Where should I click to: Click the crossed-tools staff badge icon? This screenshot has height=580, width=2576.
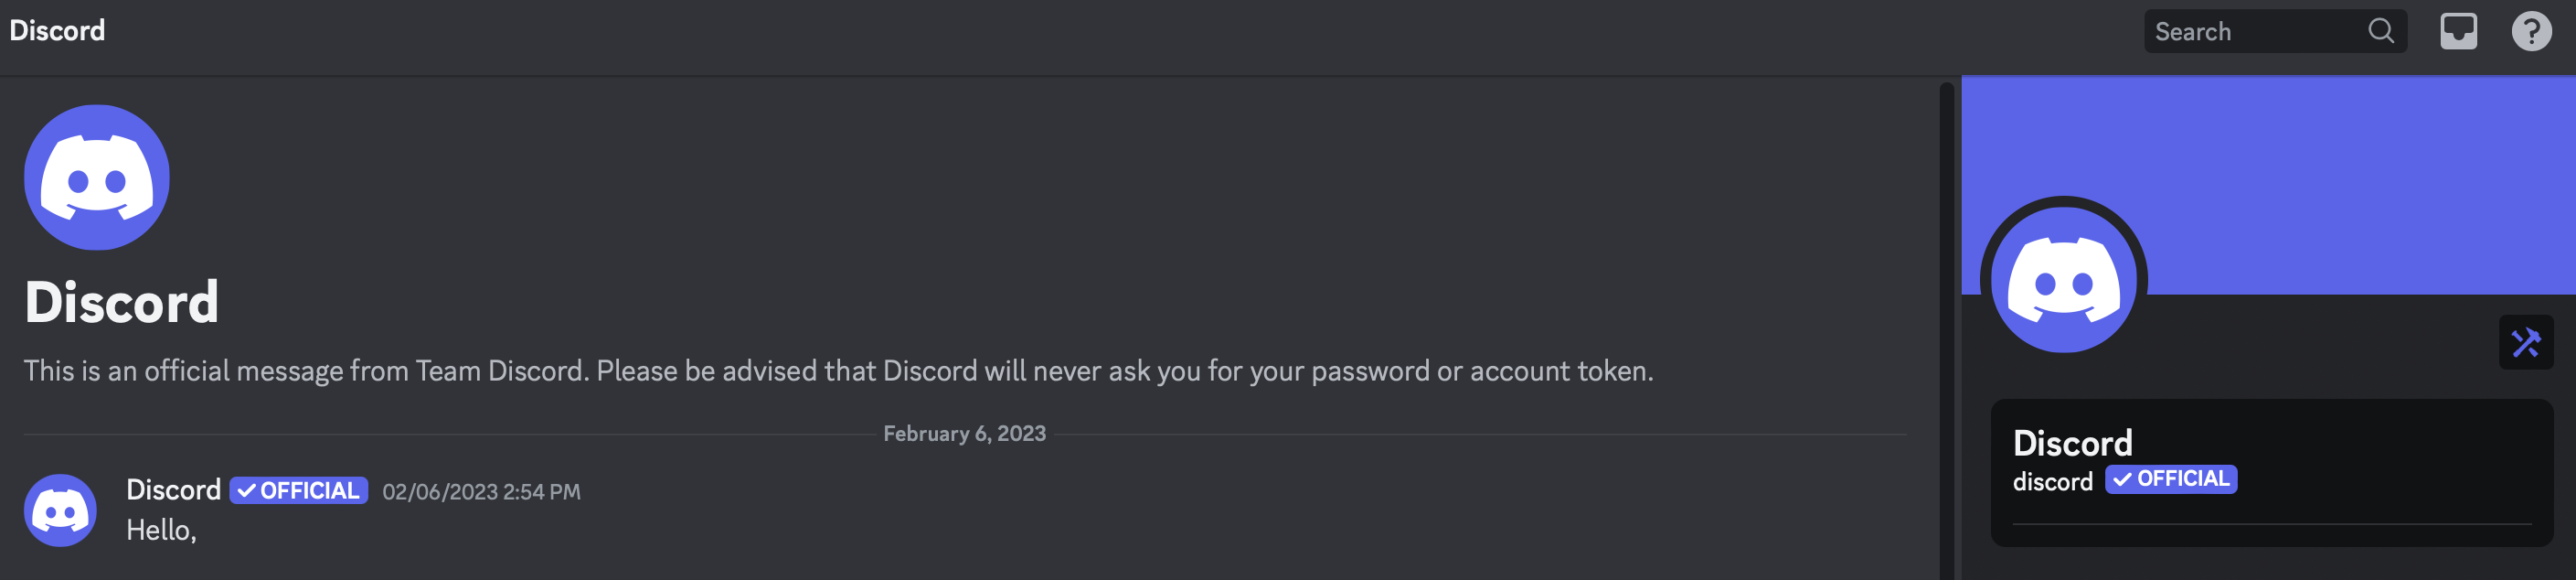coord(2525,343)
